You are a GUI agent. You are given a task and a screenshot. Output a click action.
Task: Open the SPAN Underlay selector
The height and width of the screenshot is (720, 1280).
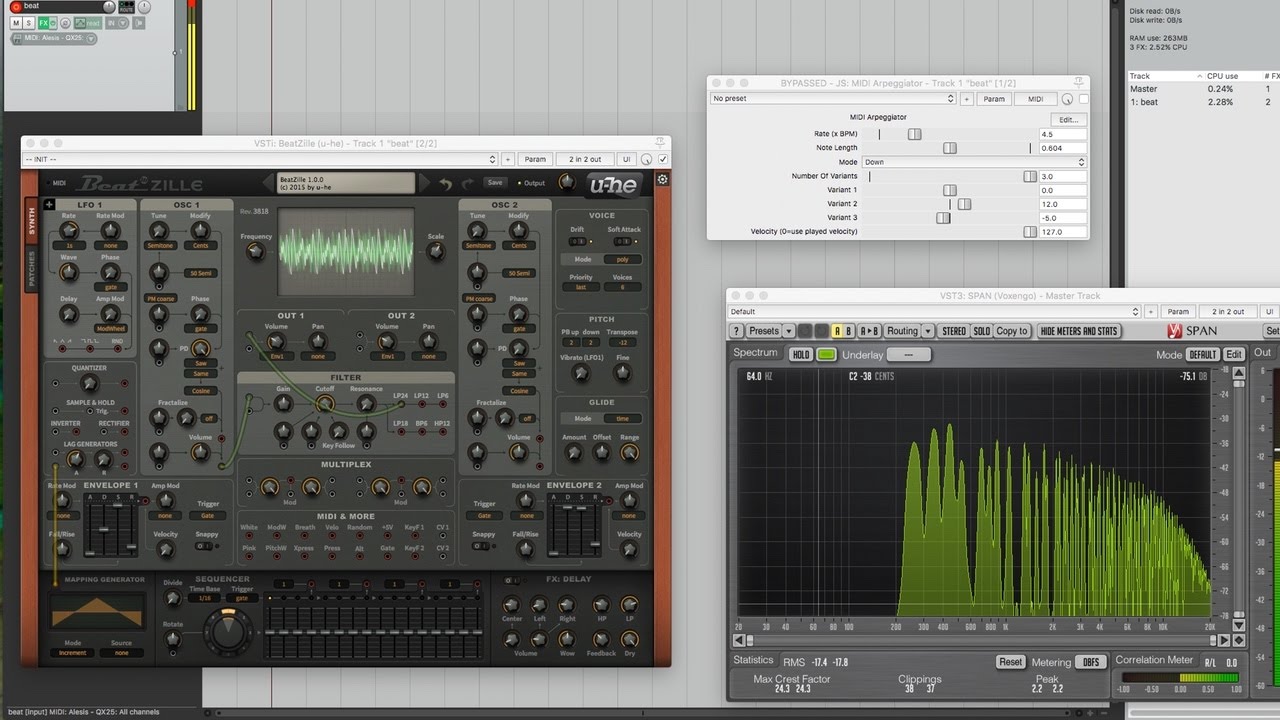click(x=909, y=354)
